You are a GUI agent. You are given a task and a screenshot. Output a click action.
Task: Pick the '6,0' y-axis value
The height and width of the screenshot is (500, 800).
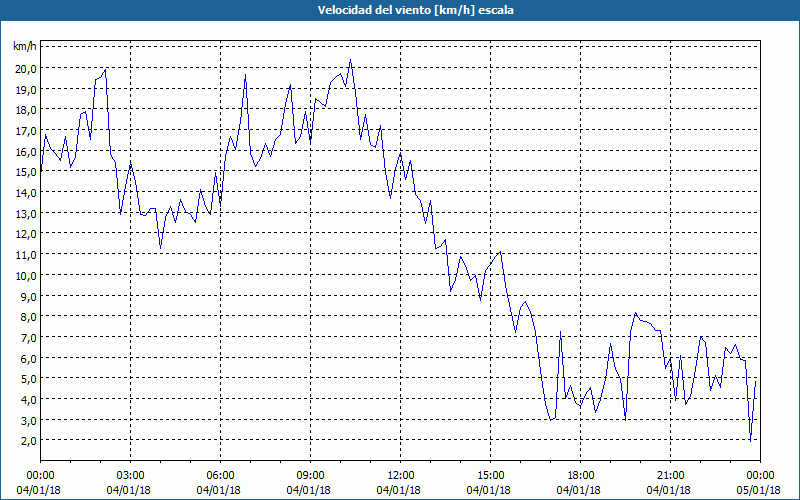click(x=28, y=358)
